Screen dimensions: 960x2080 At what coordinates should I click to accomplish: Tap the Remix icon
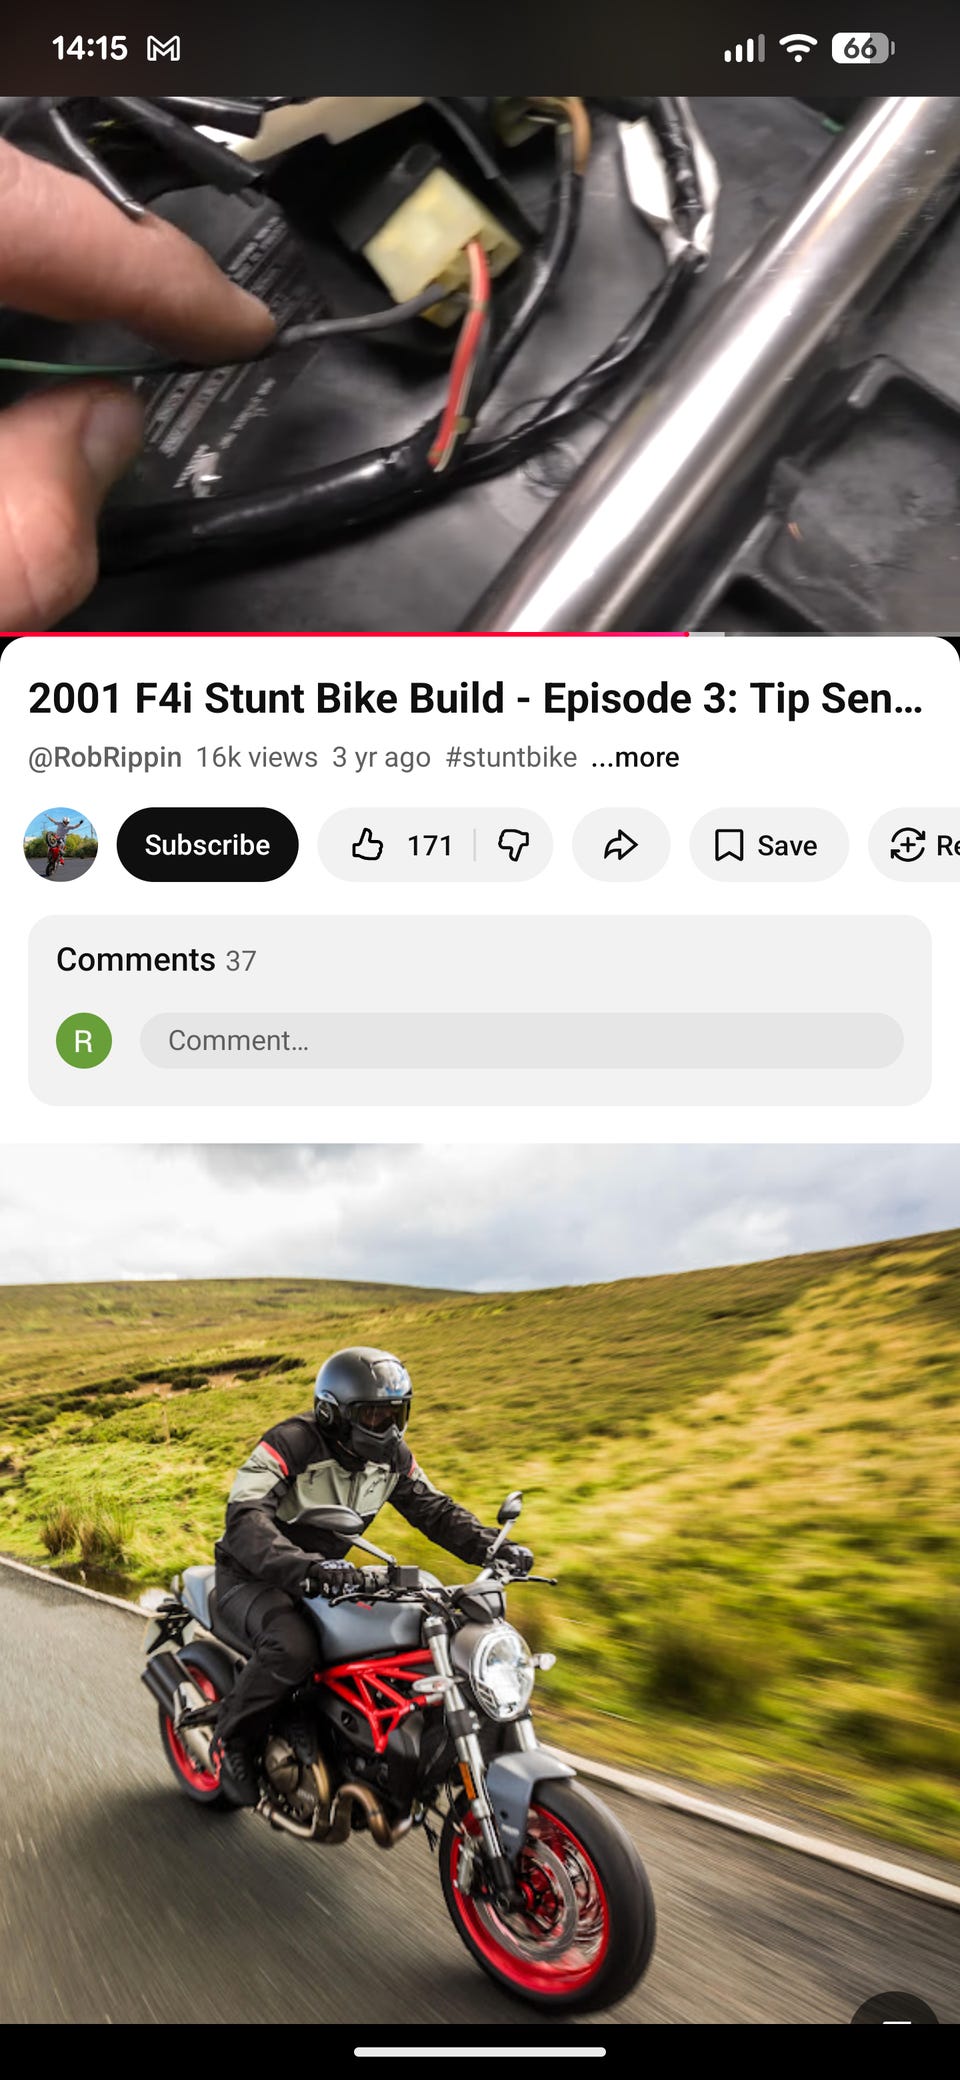click(x=907, y=845)
